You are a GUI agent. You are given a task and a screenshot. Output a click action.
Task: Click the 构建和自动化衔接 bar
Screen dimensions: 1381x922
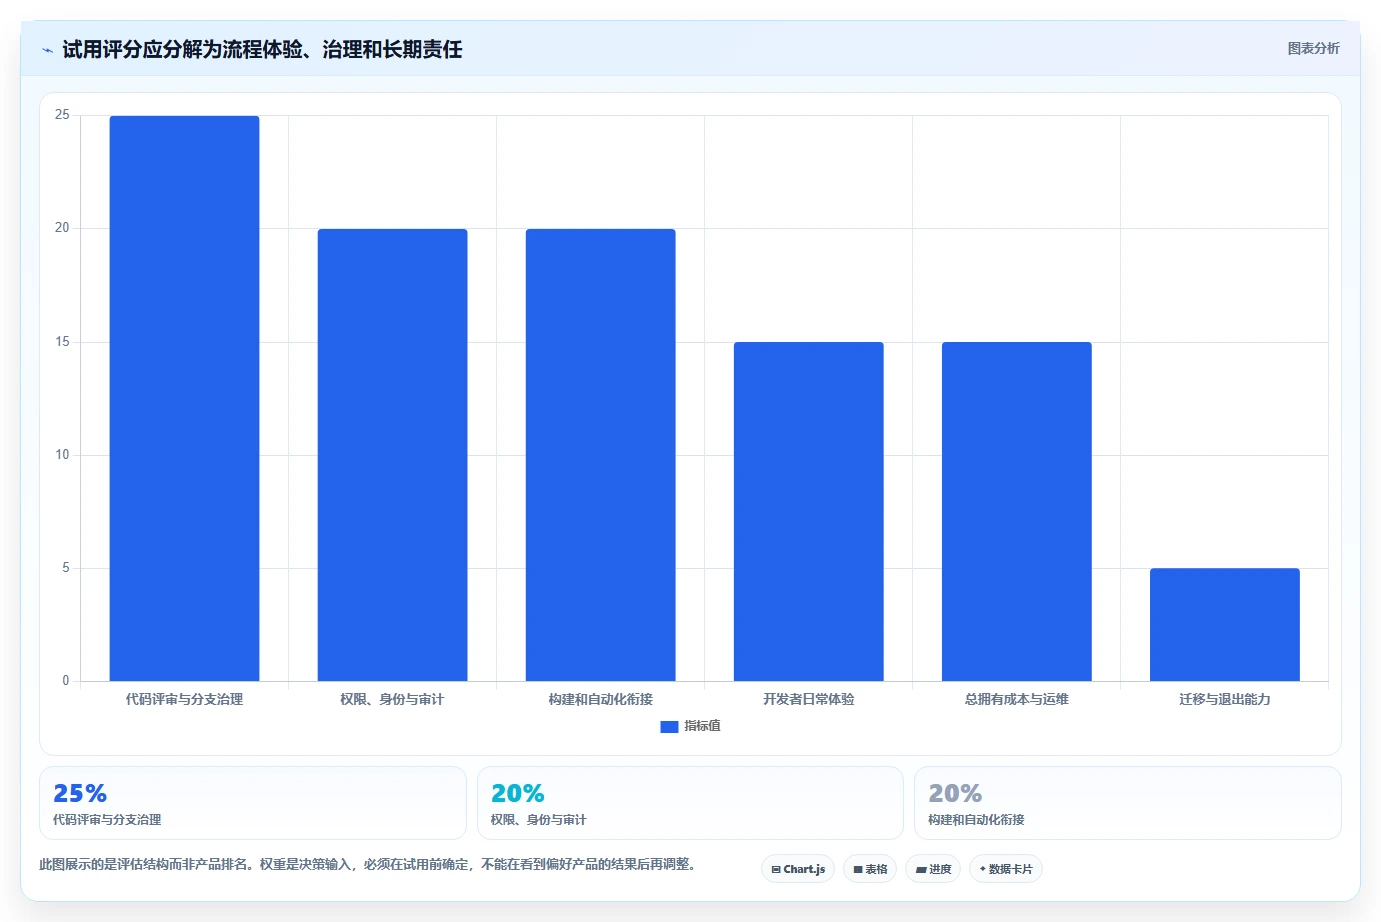pos(600,455)
